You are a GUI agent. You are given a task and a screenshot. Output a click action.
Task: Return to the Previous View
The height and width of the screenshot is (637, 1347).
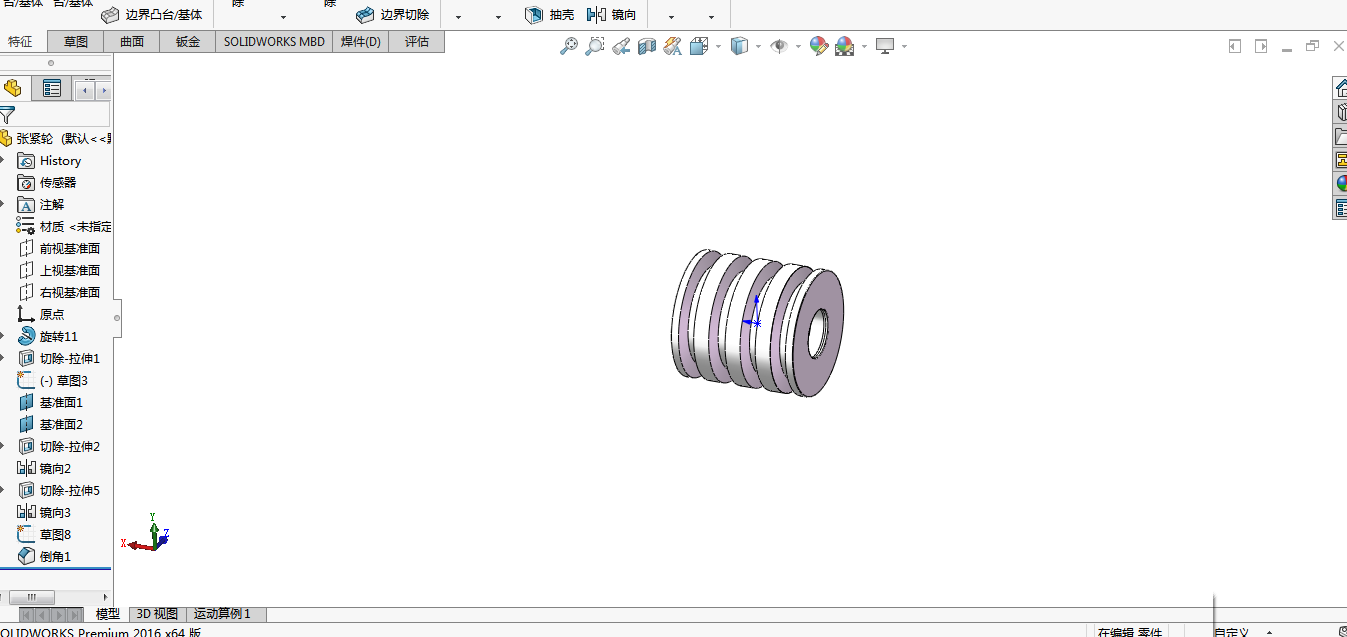620,46
